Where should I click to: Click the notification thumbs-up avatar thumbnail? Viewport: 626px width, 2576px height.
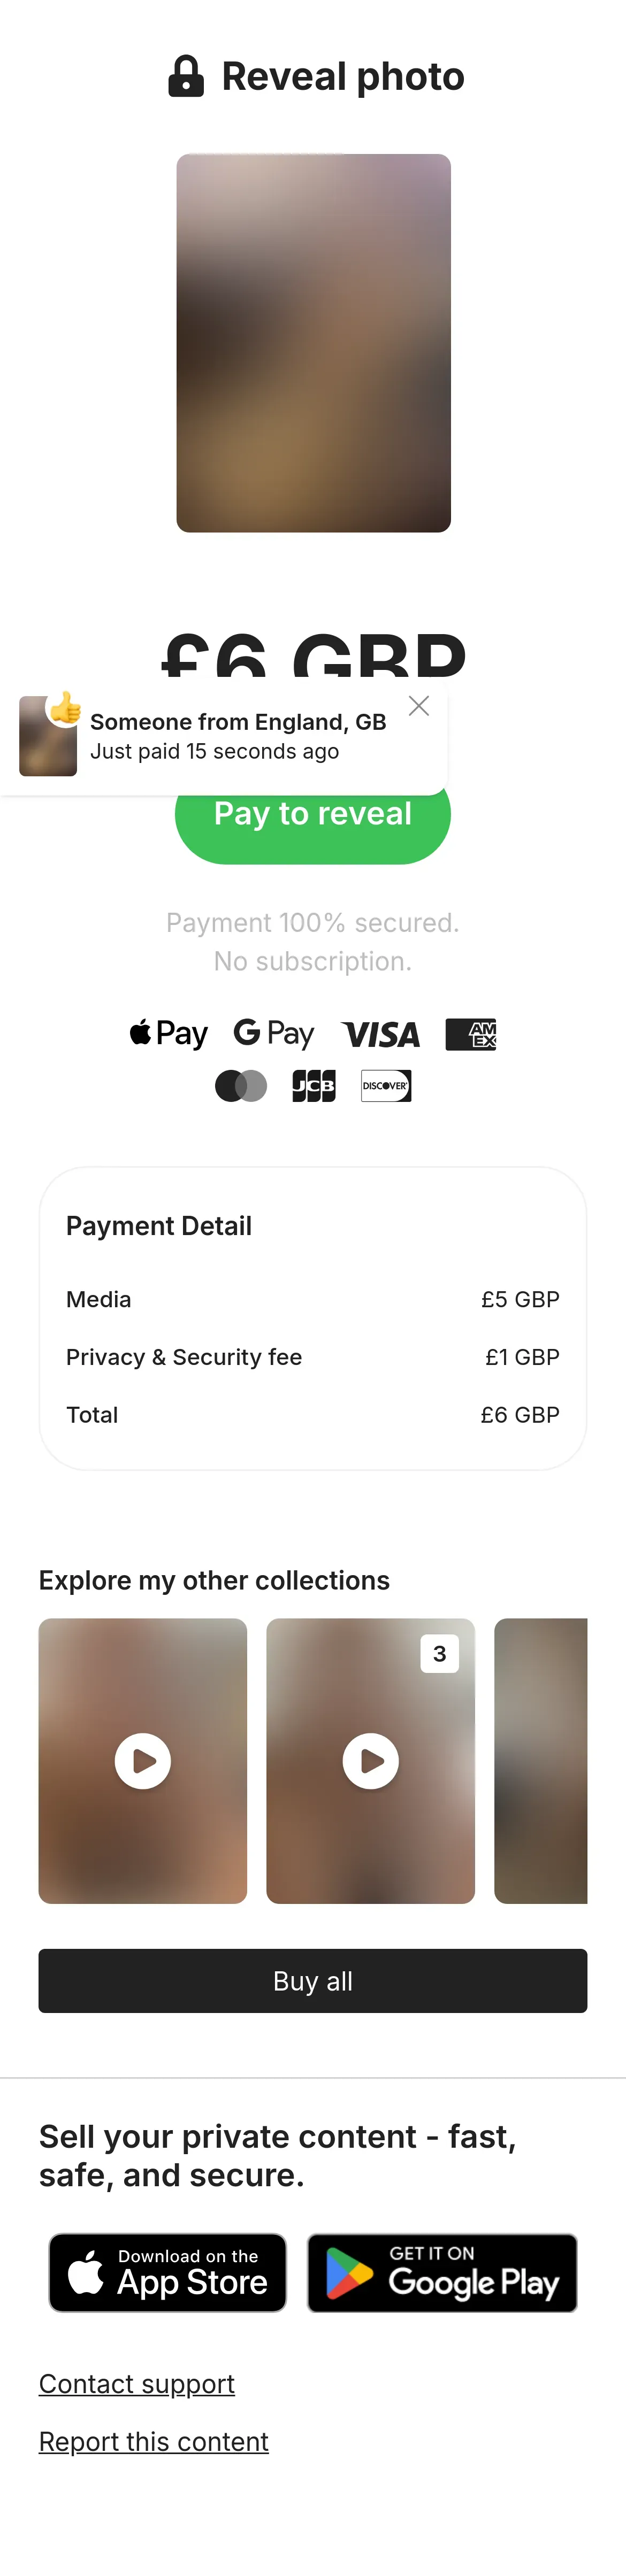pos(48,736)
